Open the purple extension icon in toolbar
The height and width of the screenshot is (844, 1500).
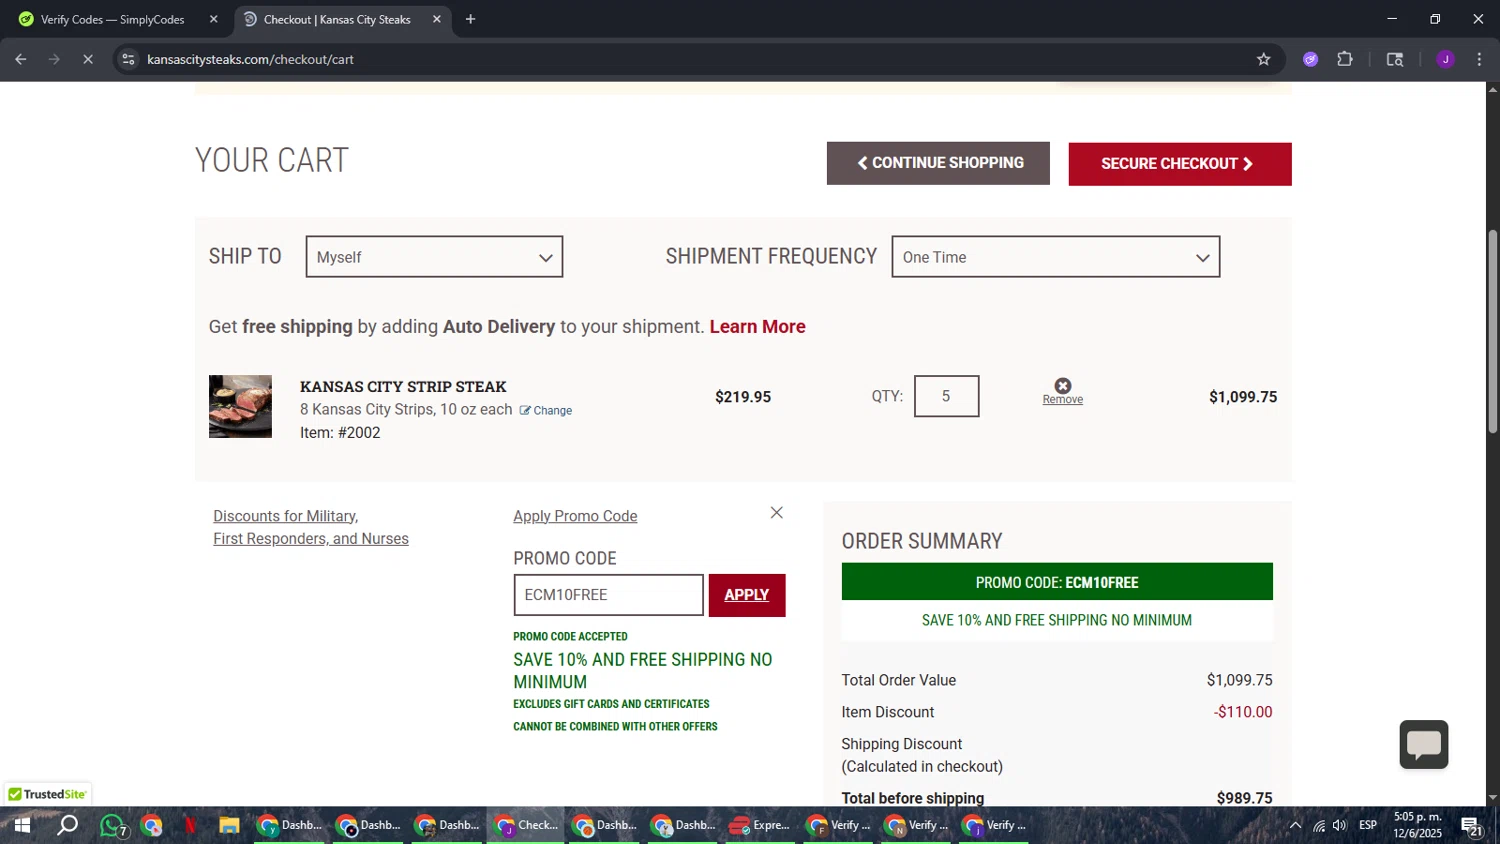pos(1310,59)
